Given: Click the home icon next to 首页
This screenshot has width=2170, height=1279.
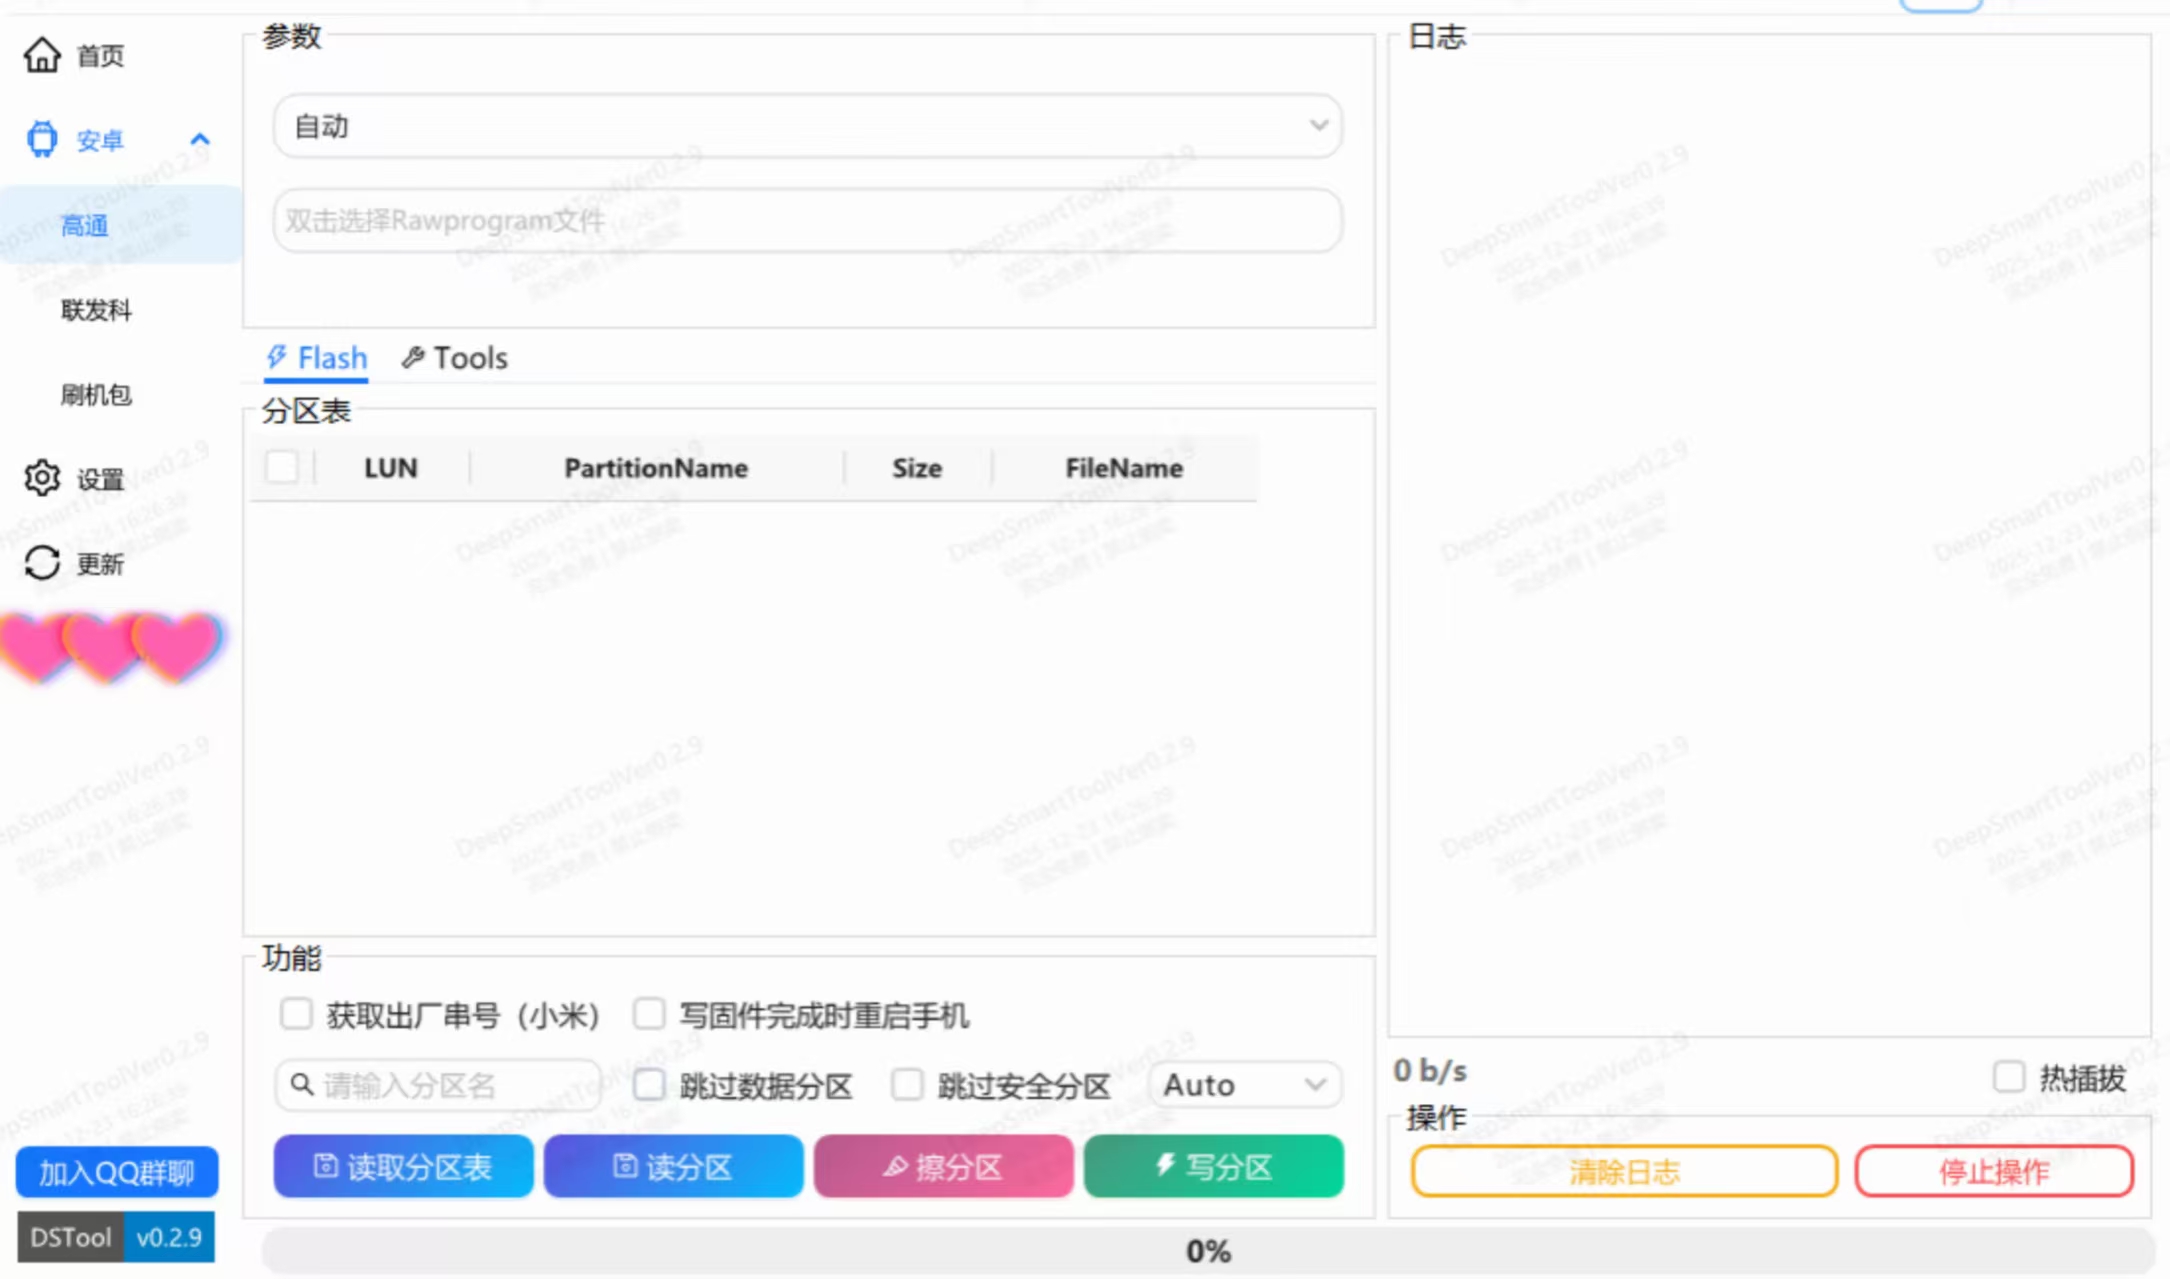Looking at the screenshot, I should 42,56.
